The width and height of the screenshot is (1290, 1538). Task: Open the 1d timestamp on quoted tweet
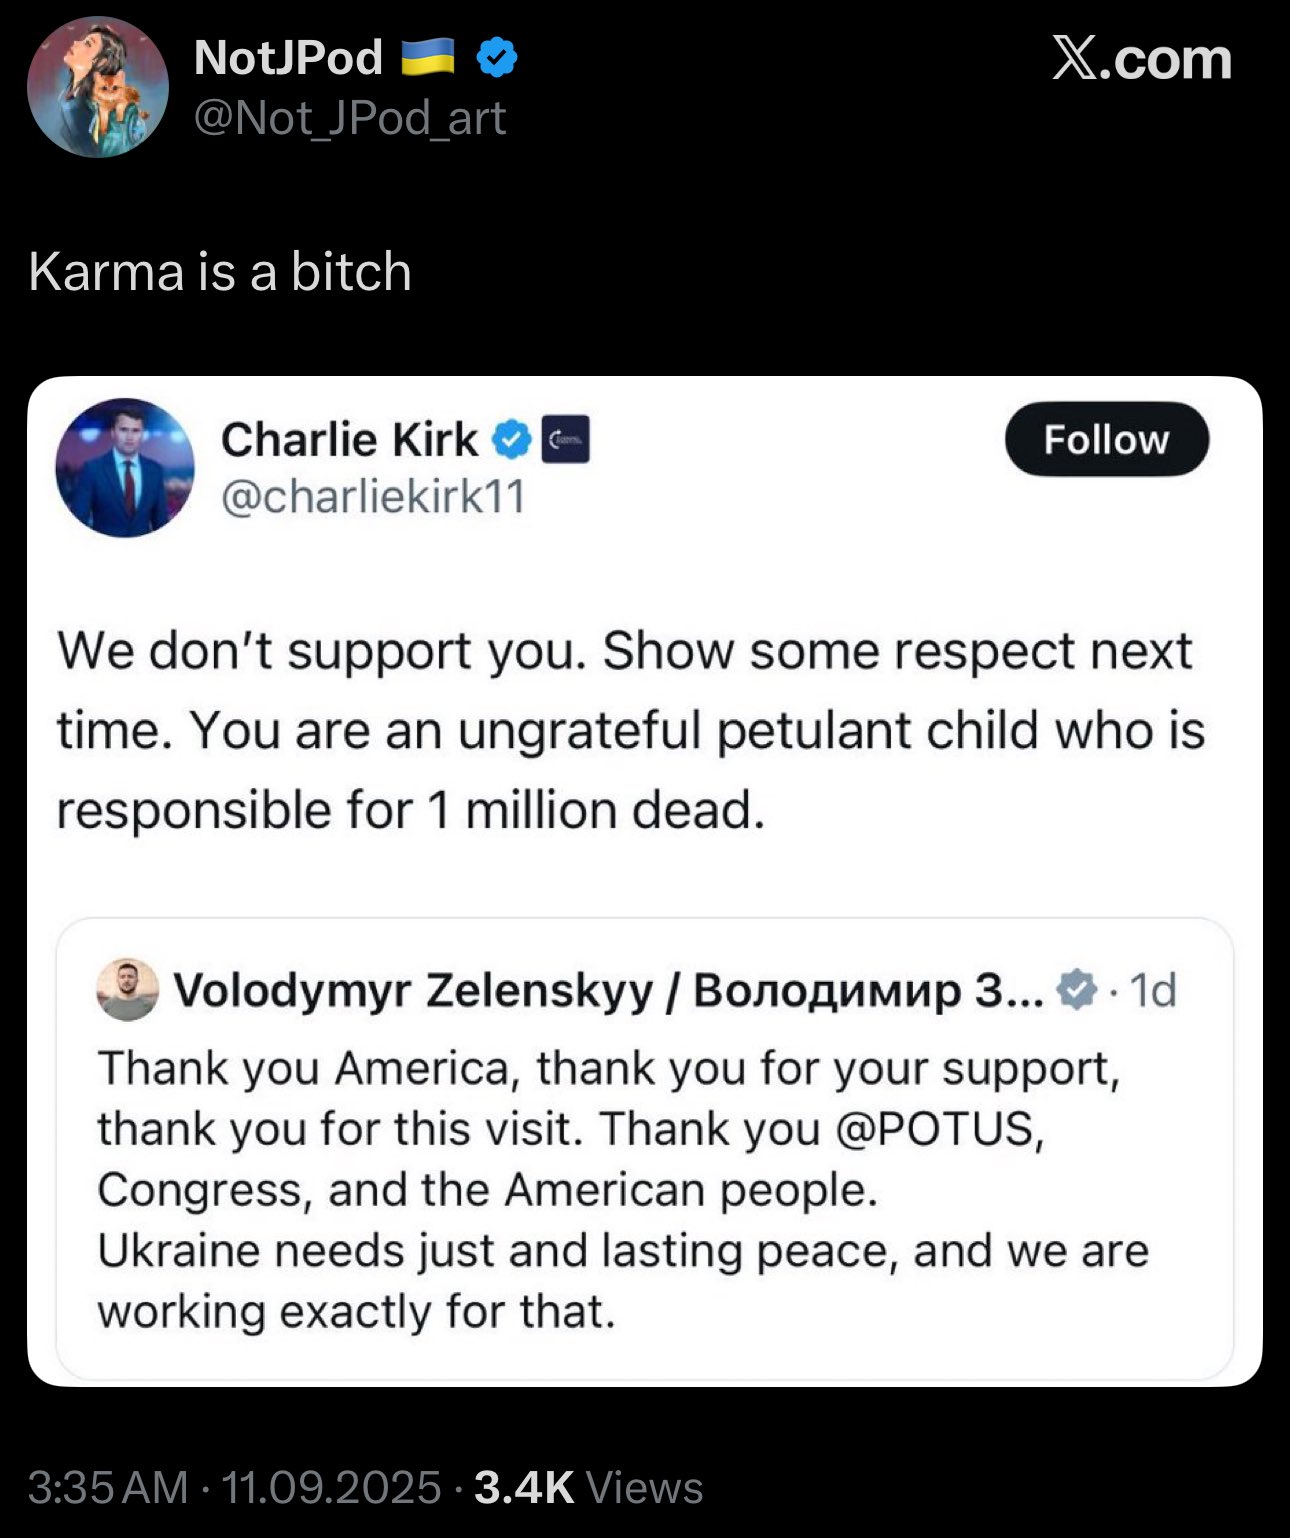[1152, 990]
